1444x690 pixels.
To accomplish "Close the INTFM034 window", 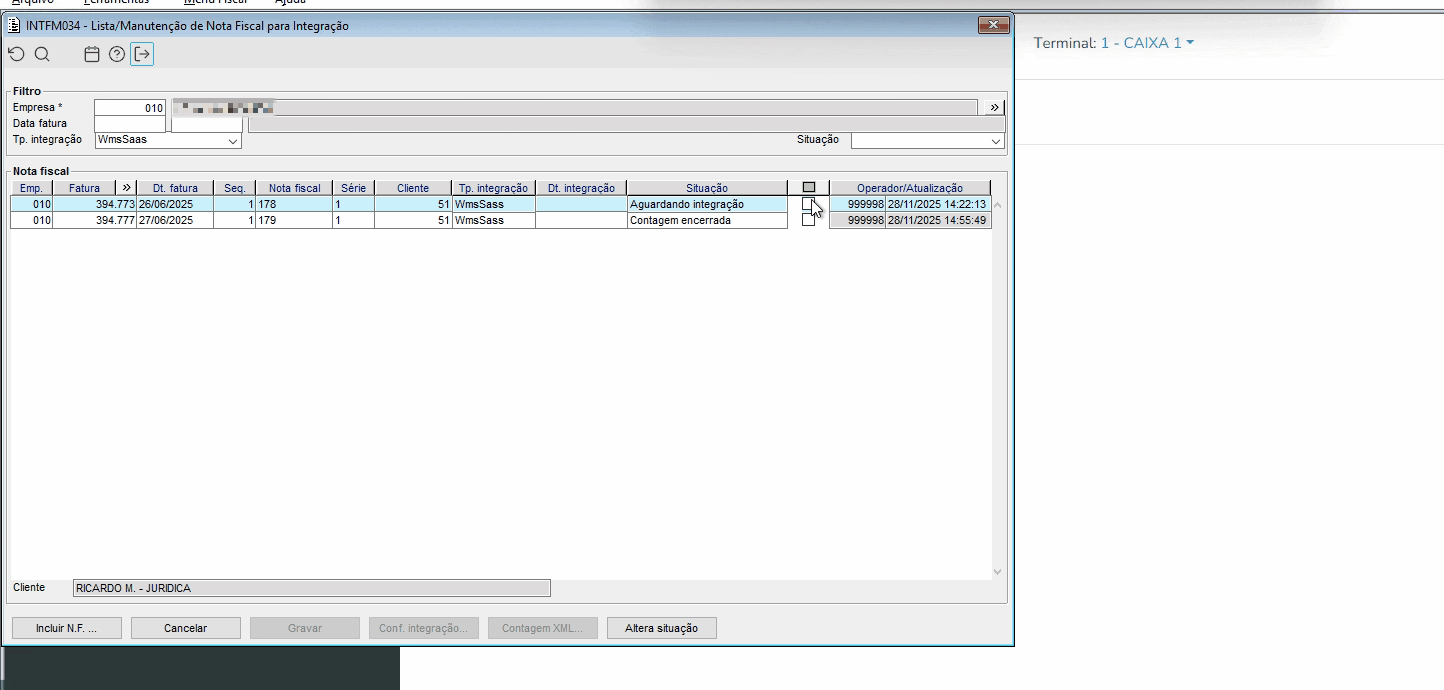I will tap(993, 25).
